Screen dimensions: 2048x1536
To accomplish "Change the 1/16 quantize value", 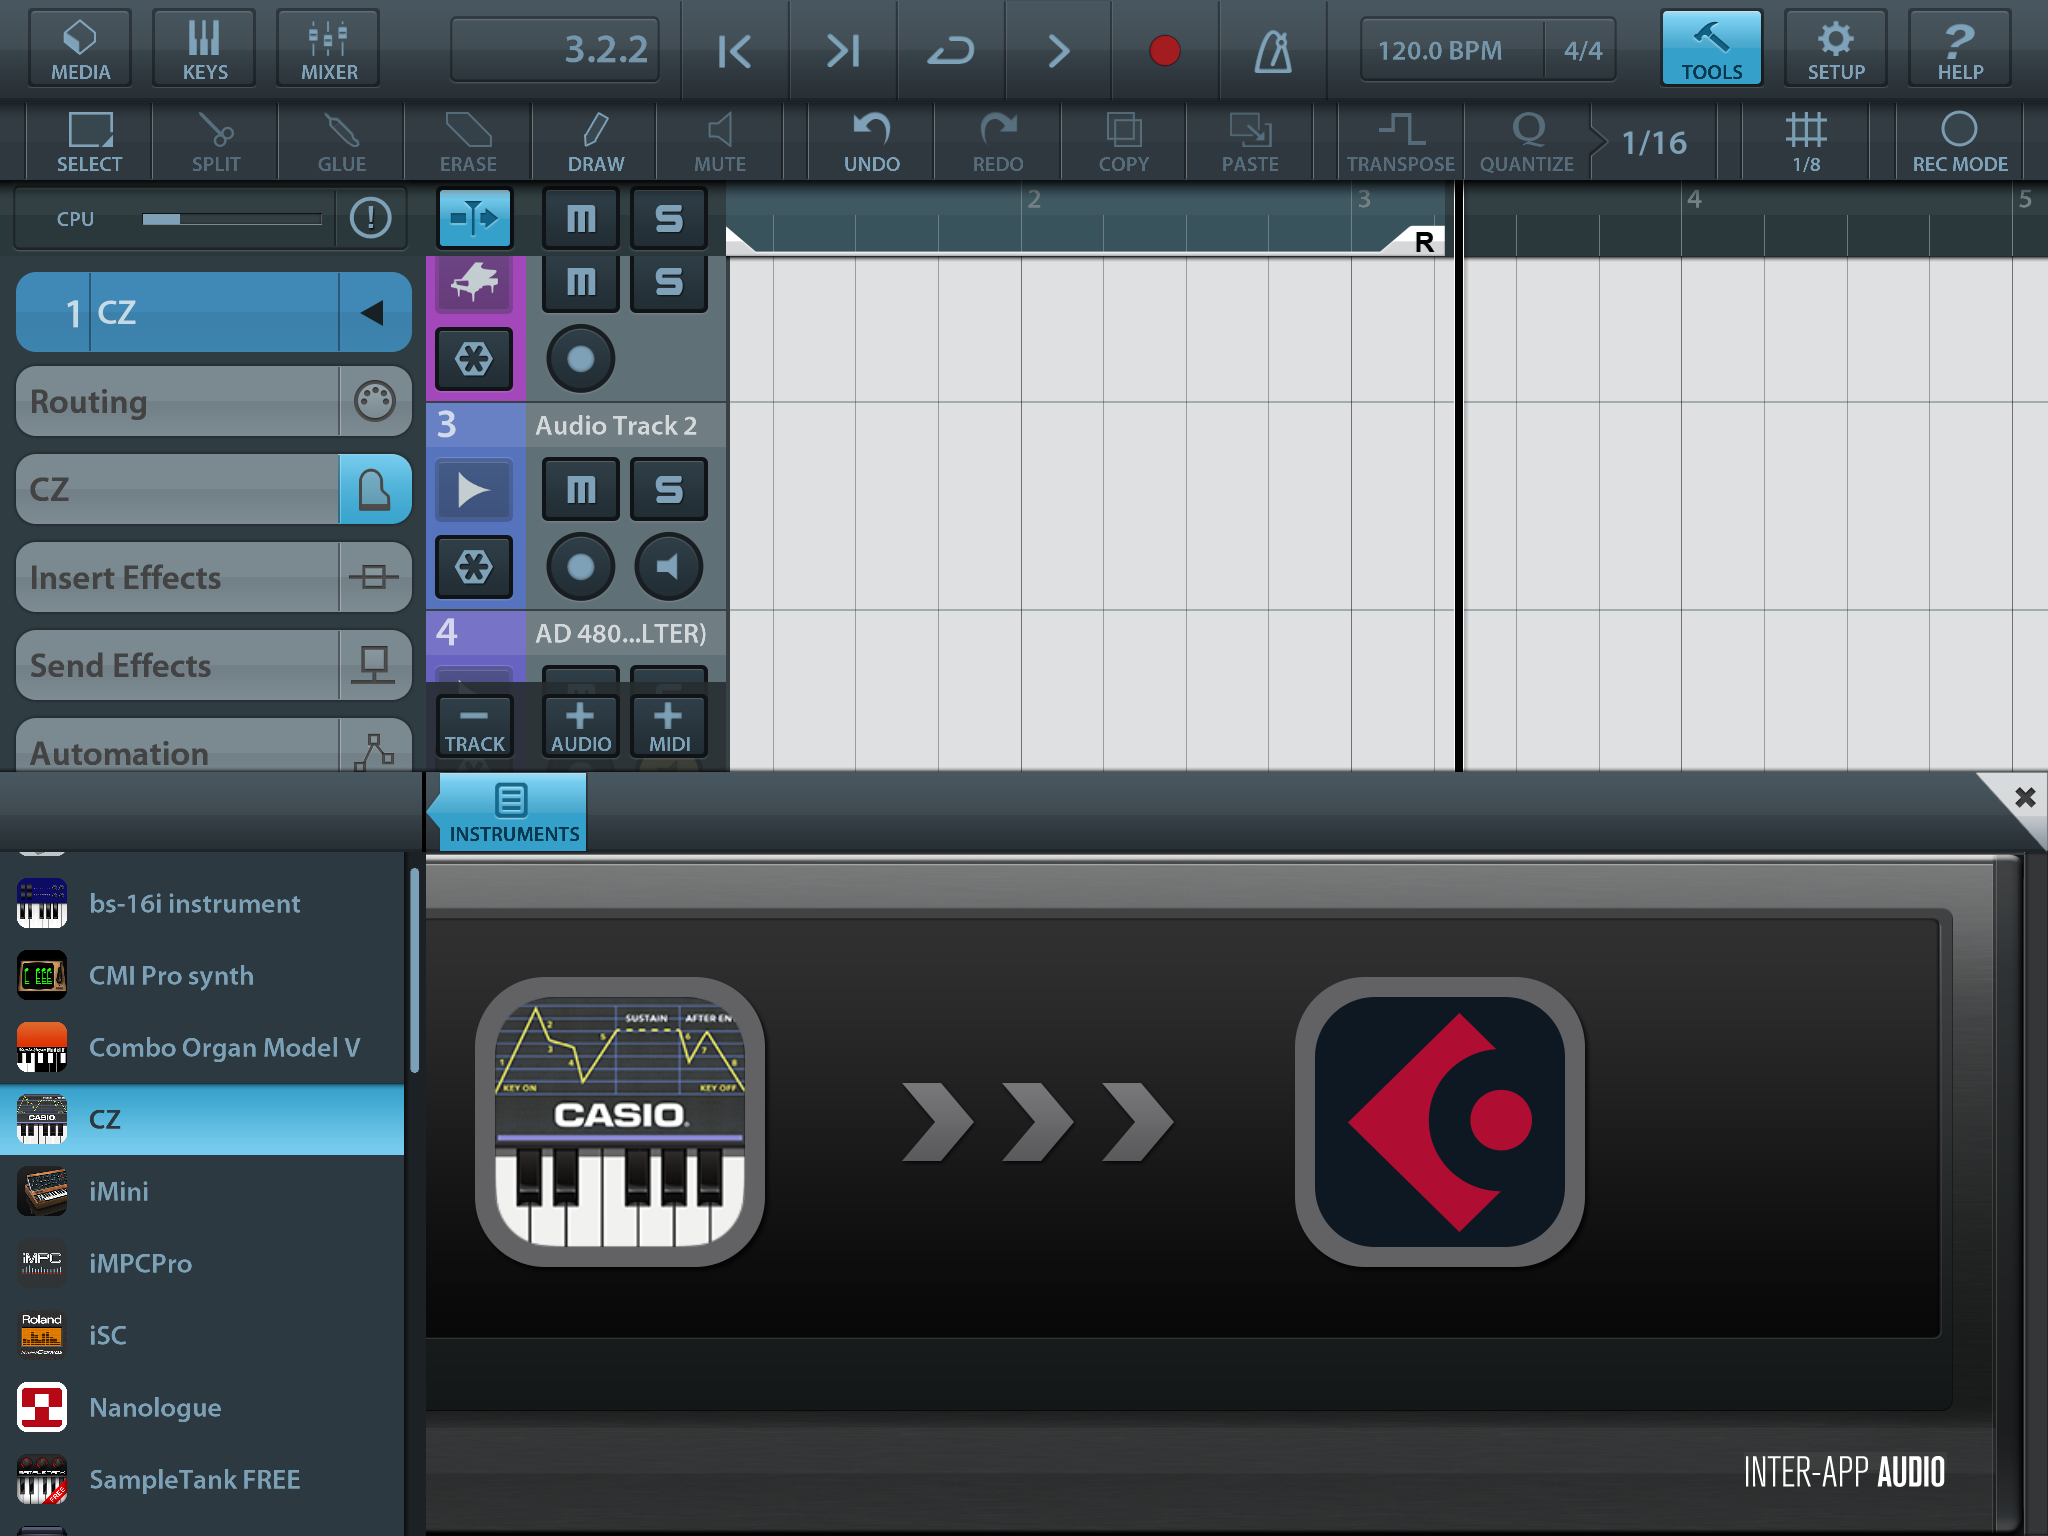I will (x=1654, y=142).
